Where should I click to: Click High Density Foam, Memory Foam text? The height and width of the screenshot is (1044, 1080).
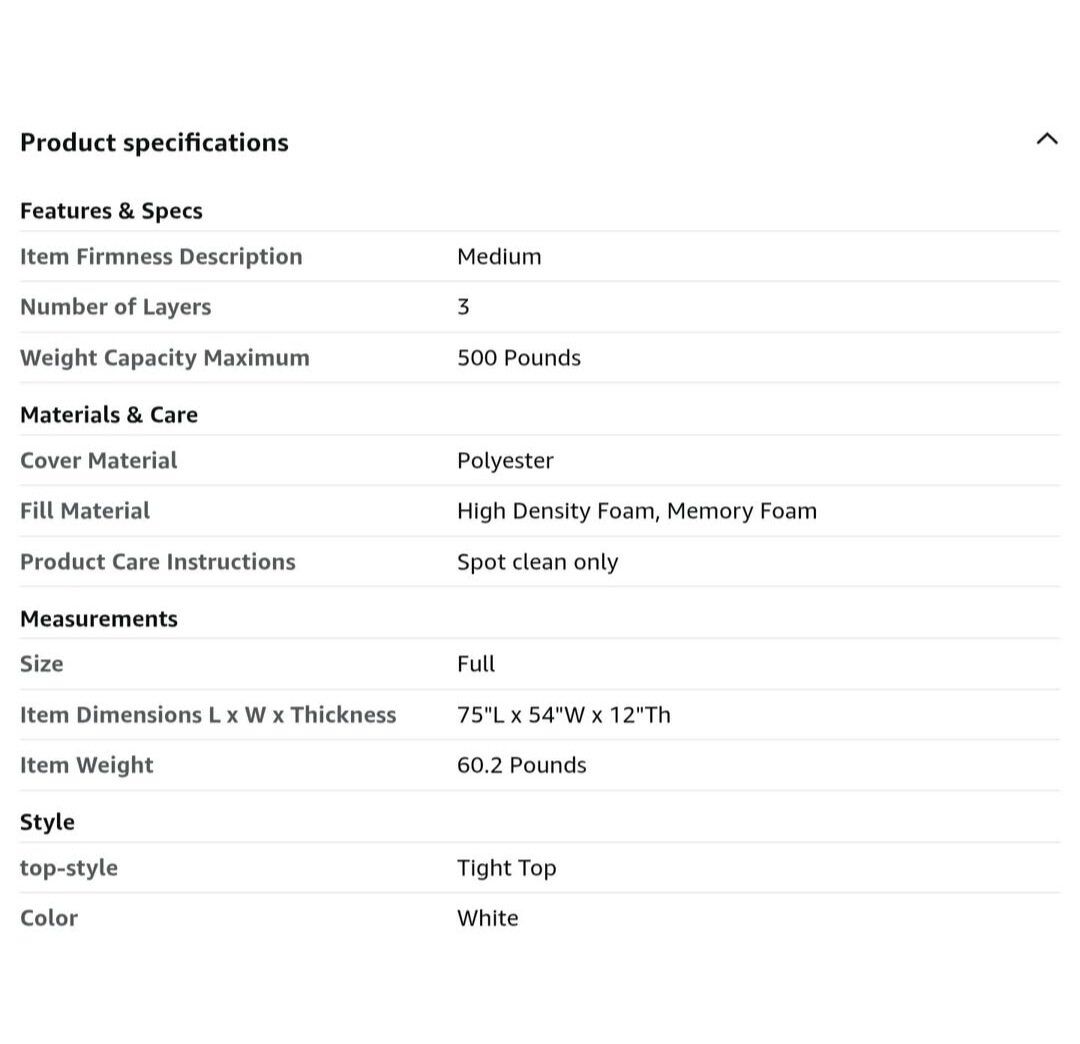(636, 511)
